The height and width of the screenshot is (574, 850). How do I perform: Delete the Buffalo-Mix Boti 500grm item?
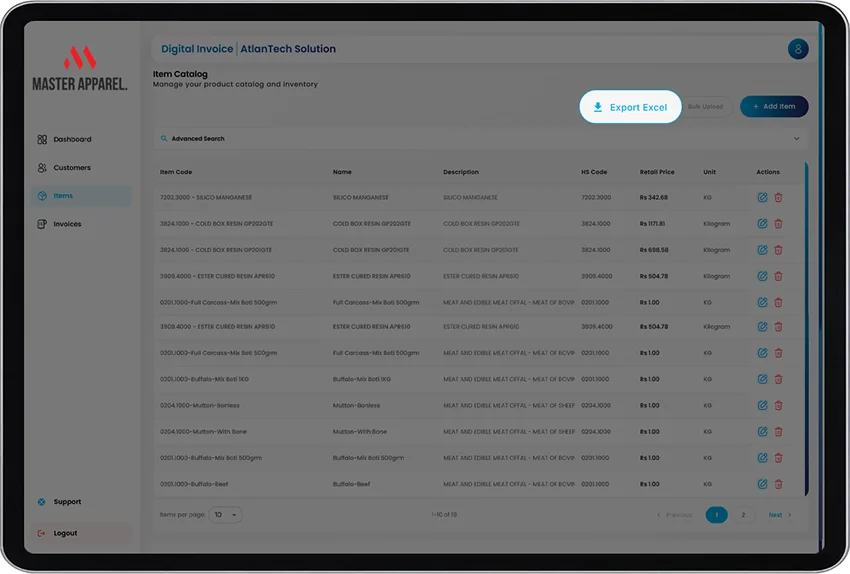click(x=778, y=457)
